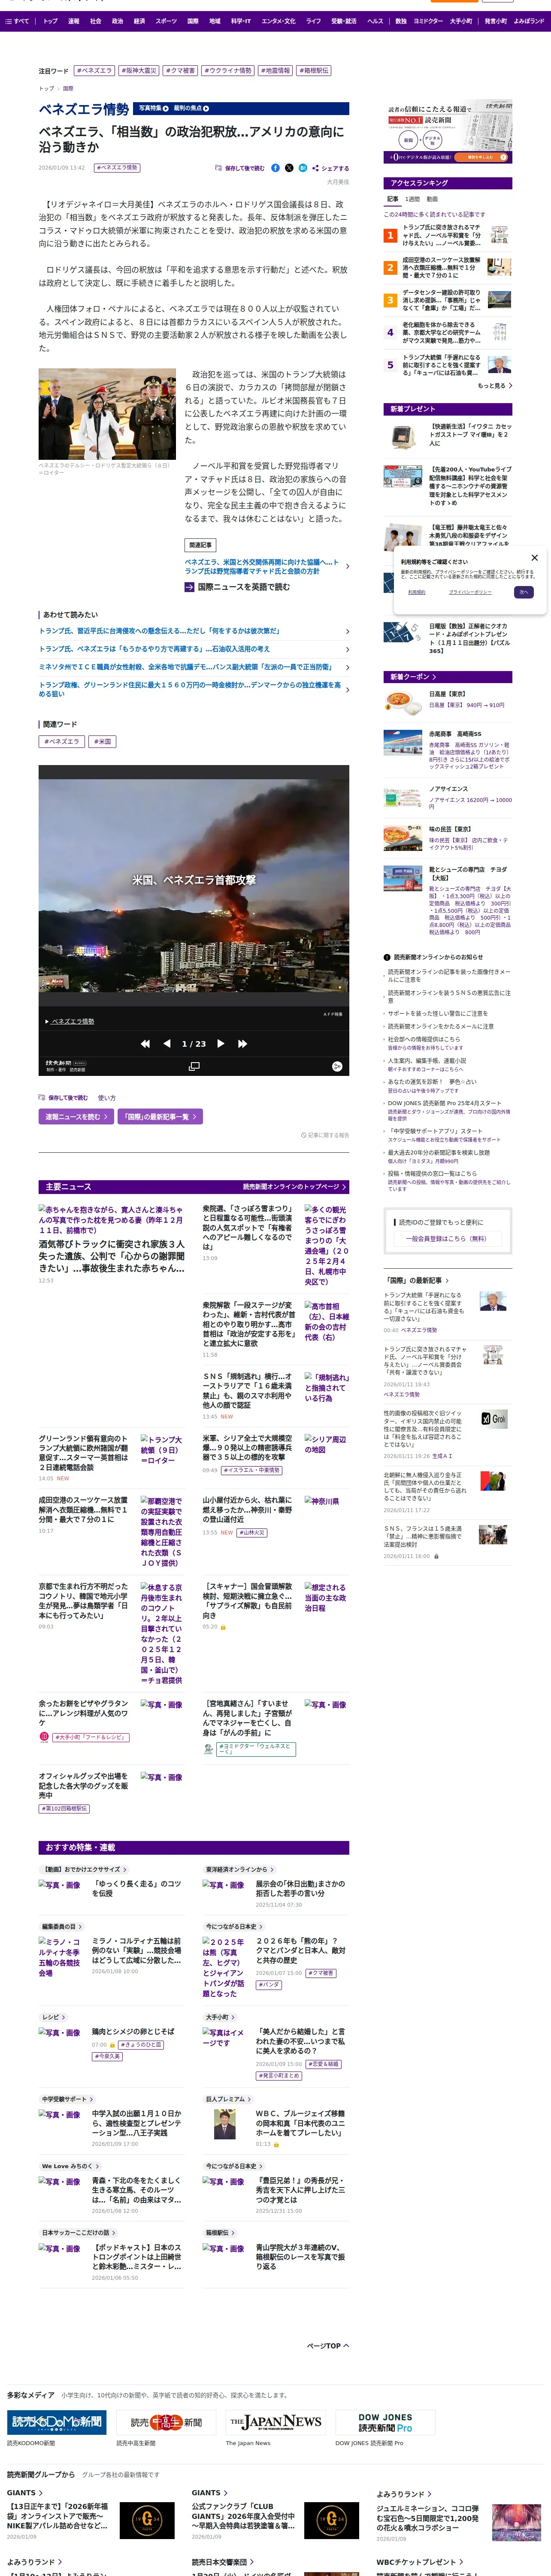Click the #米国 related keyword tag
551x2576 pixels.
(103, 741)
